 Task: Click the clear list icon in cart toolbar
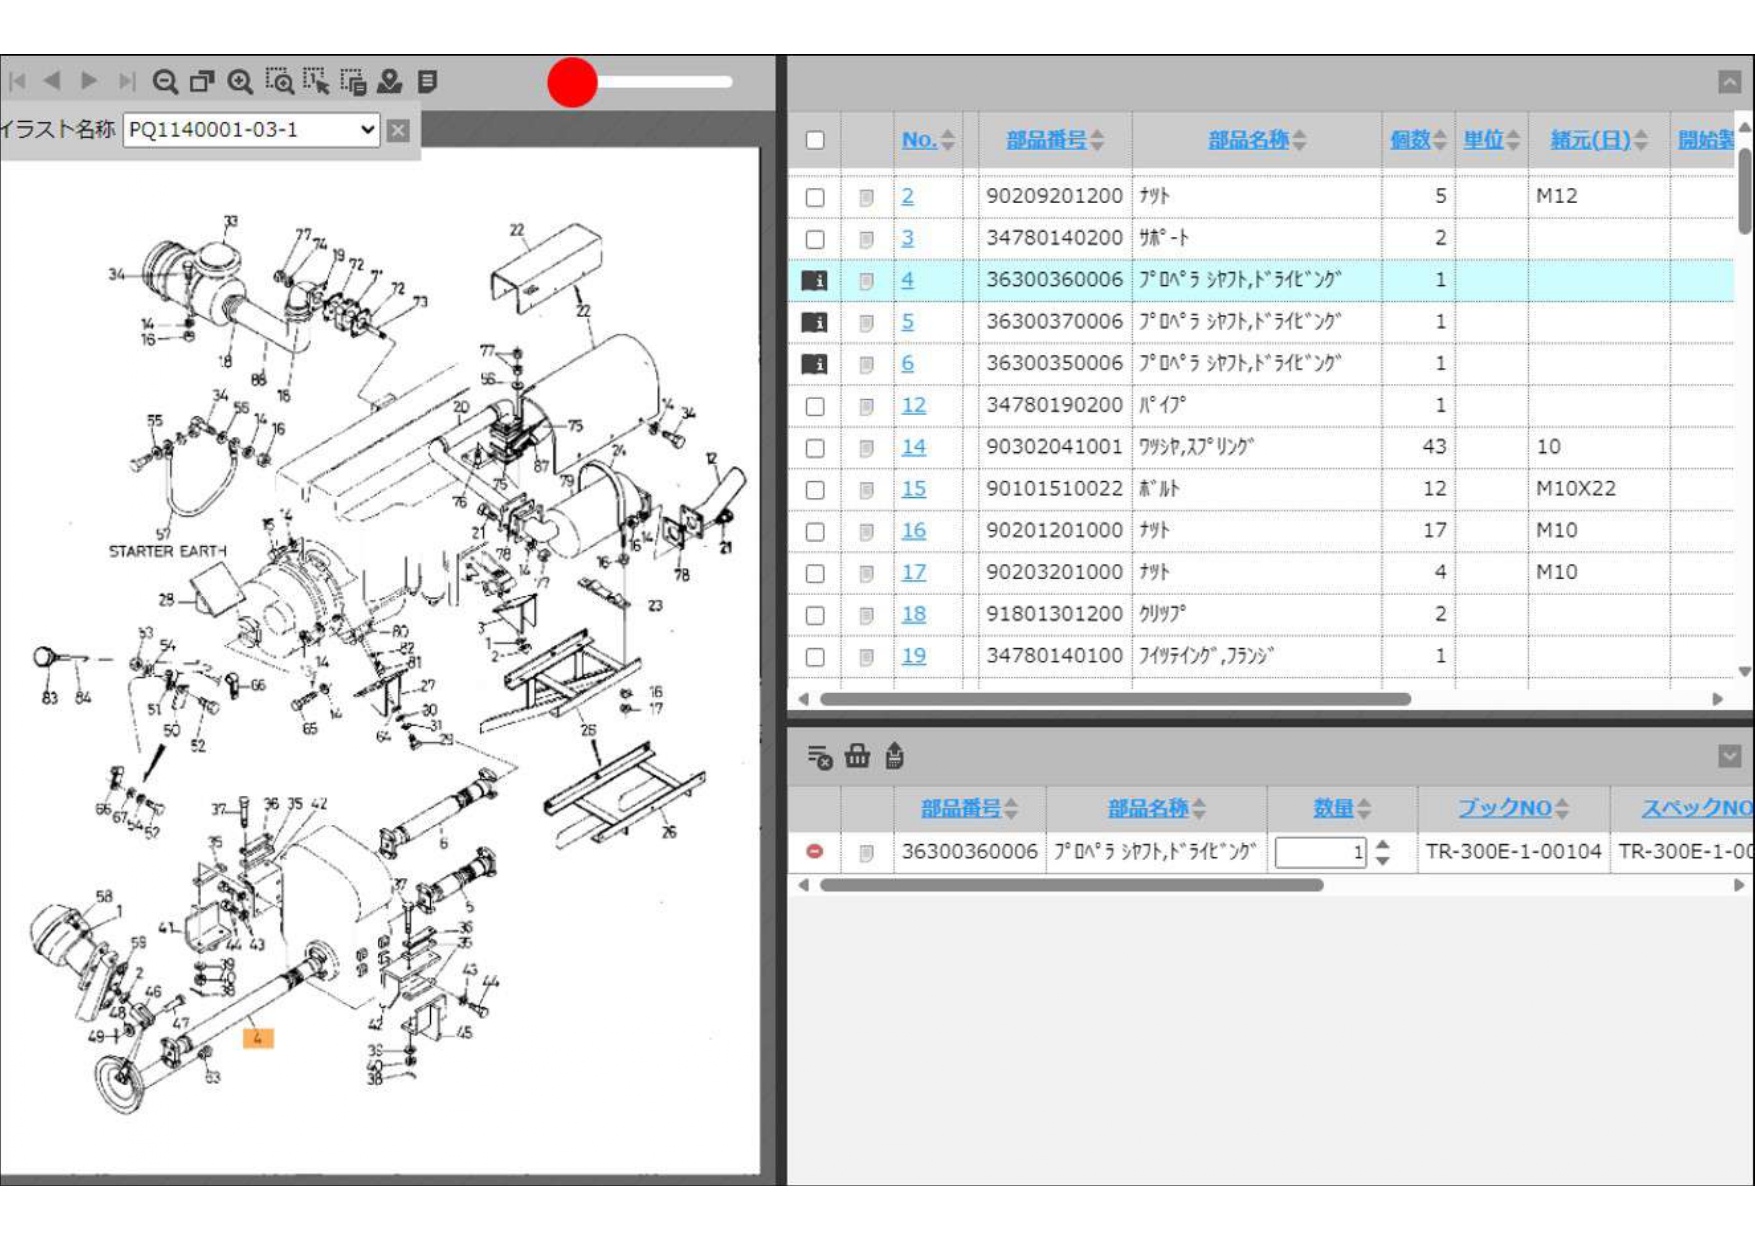pos(819,757)
